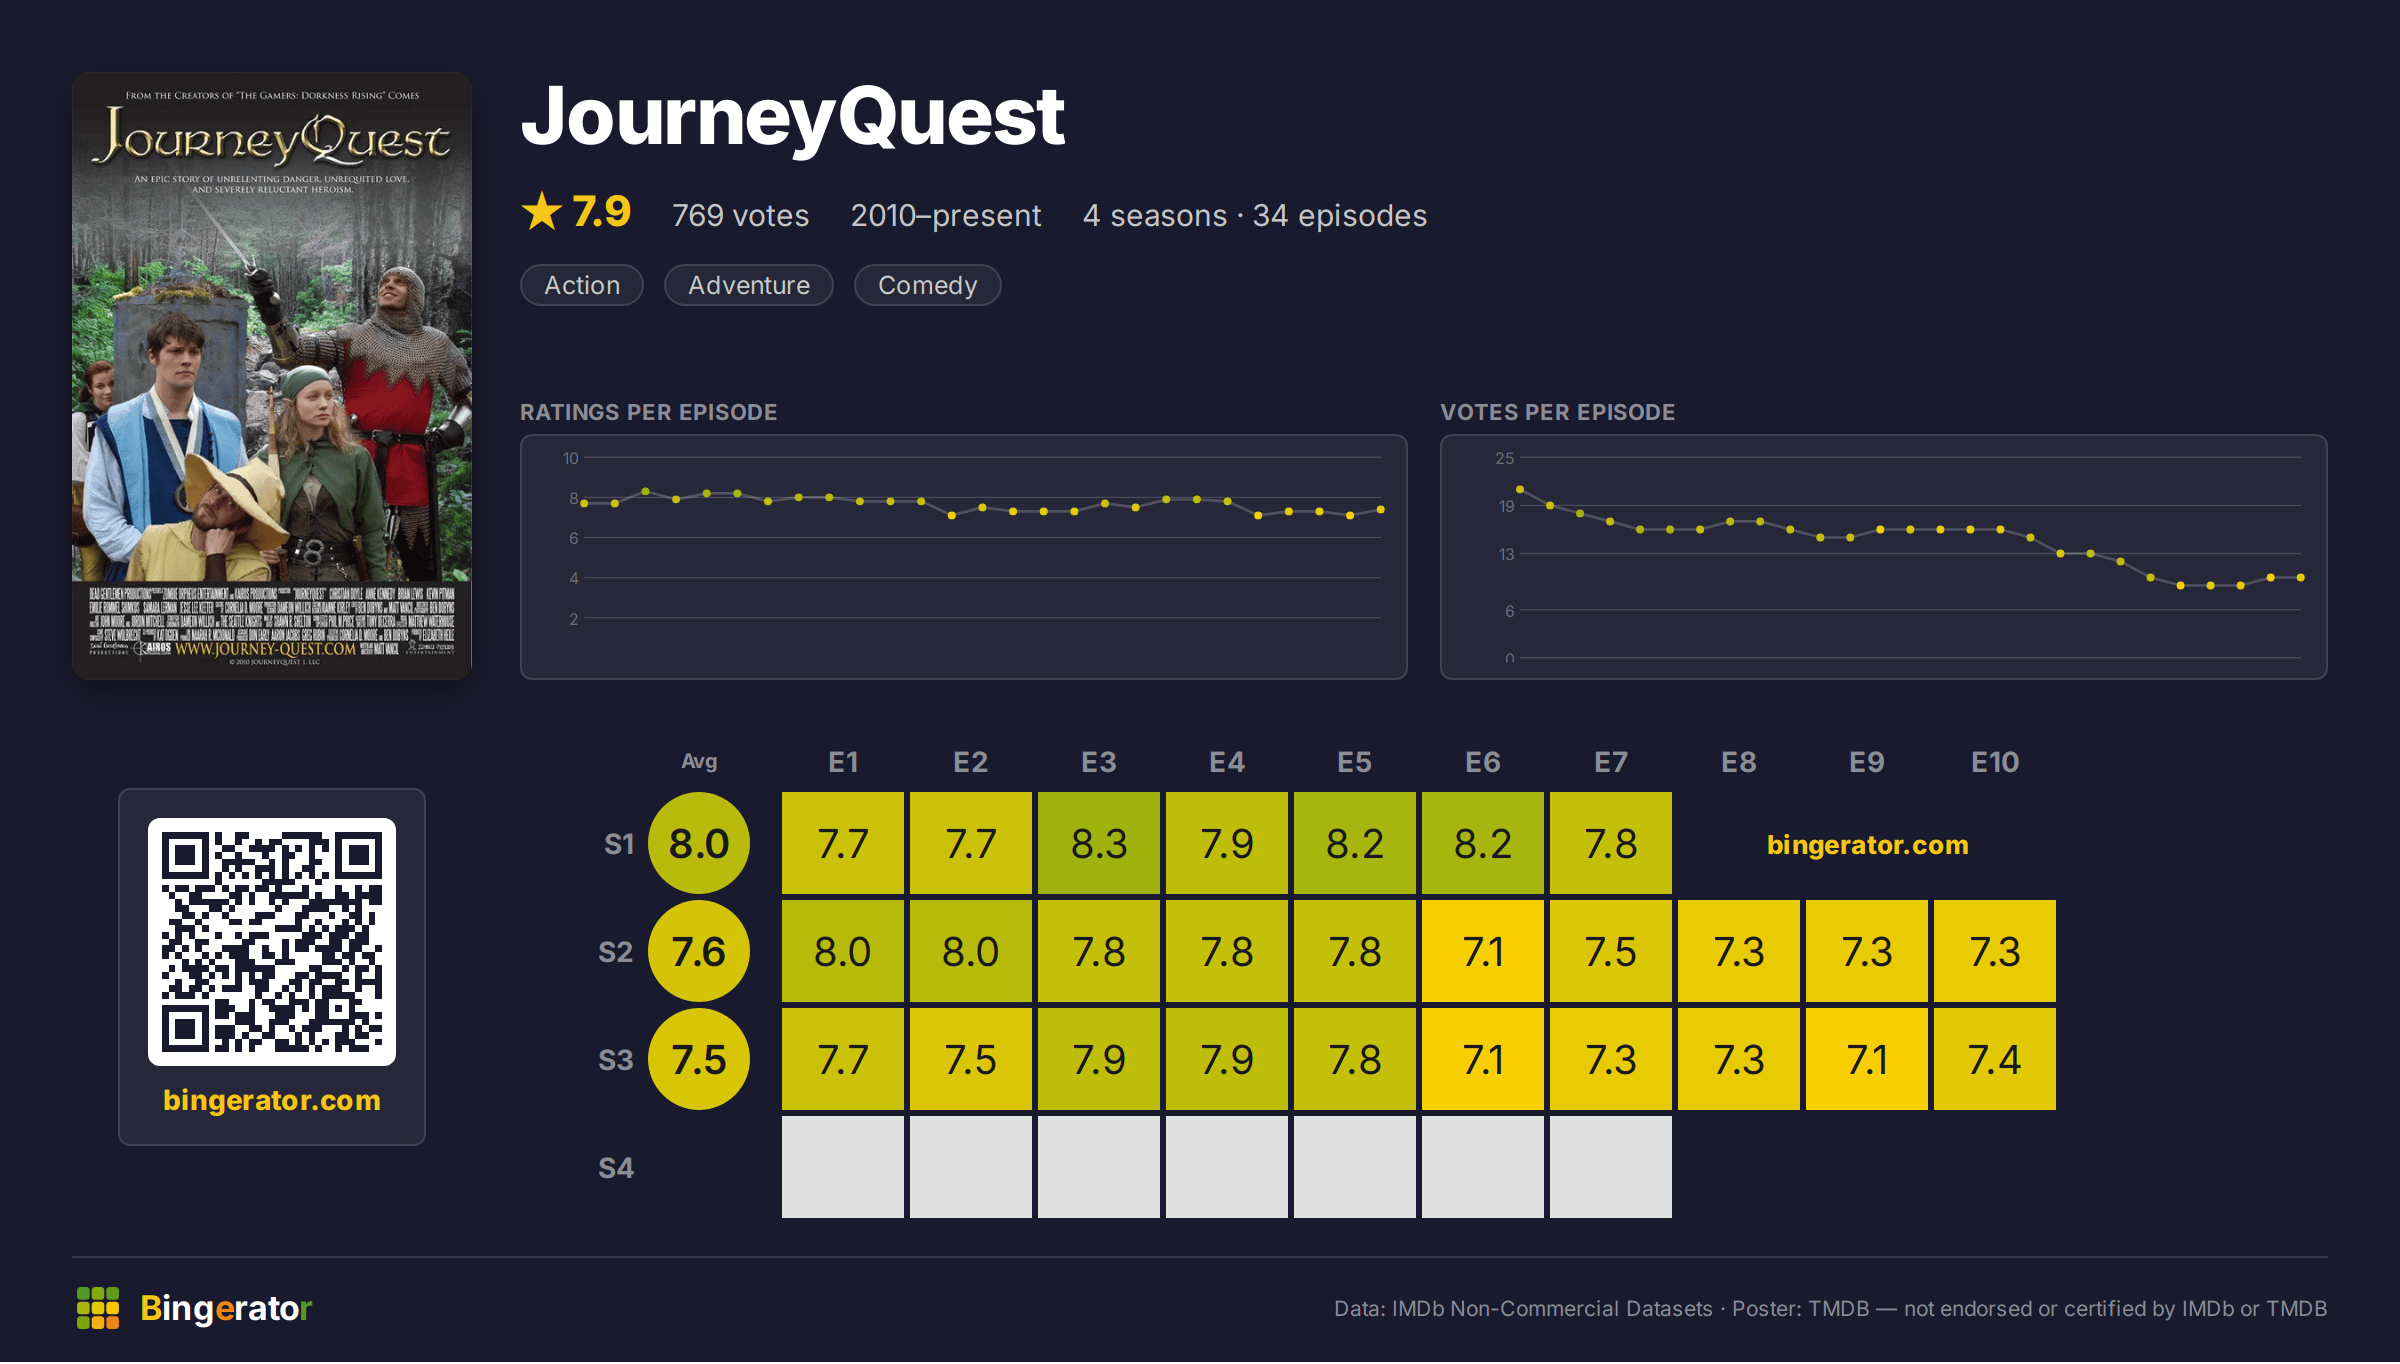This screenshot has height=1364, width=2400.
Task: Click the S3 average 7.5 circle
Action: [699, 1059]
